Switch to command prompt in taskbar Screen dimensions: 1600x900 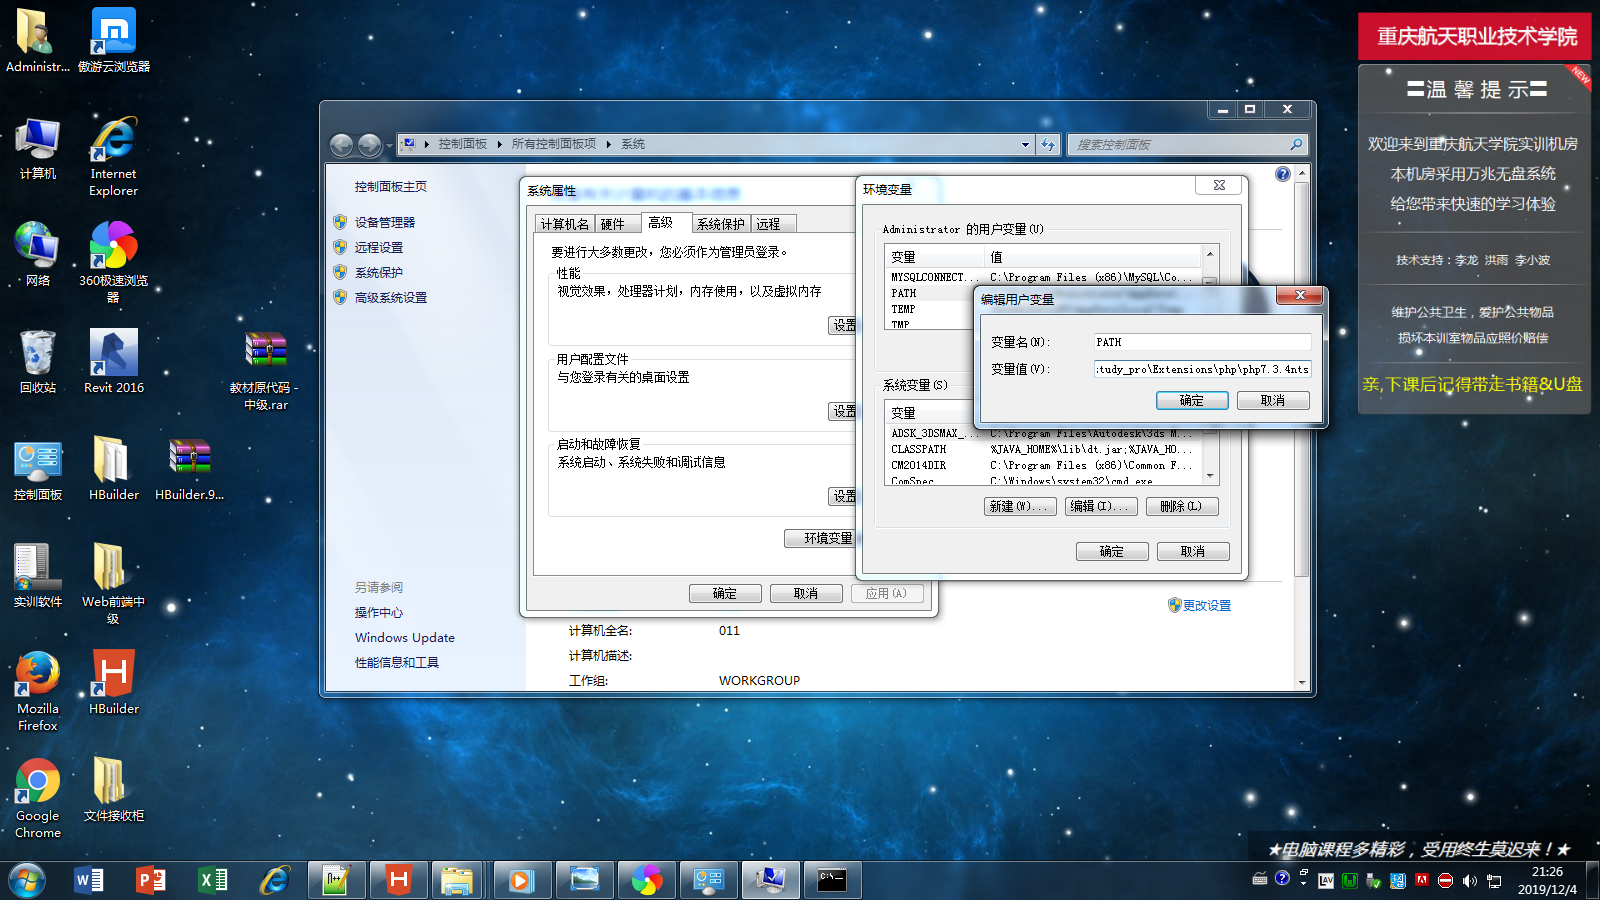(x=833, y=880)
